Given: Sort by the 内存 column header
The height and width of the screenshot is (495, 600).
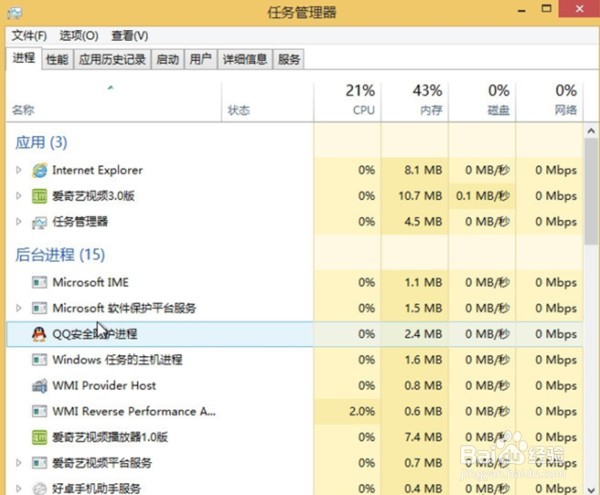Looking at the screenshot, I should tap(415, 101).
